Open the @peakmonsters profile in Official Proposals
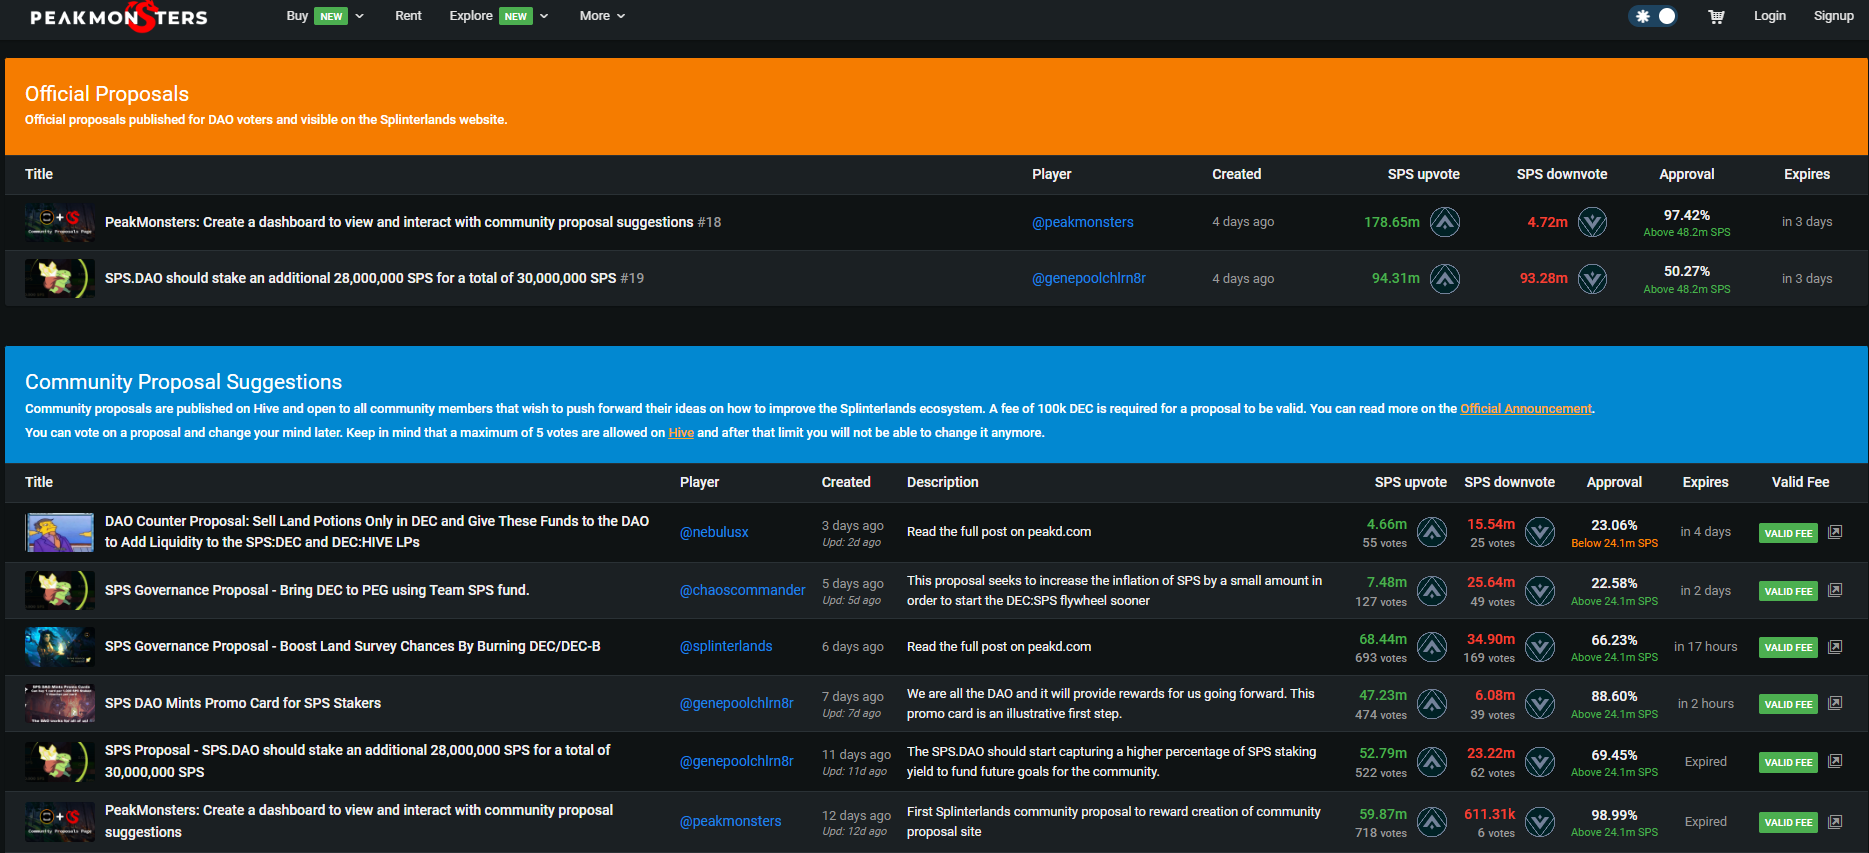 coord(1083,222)
